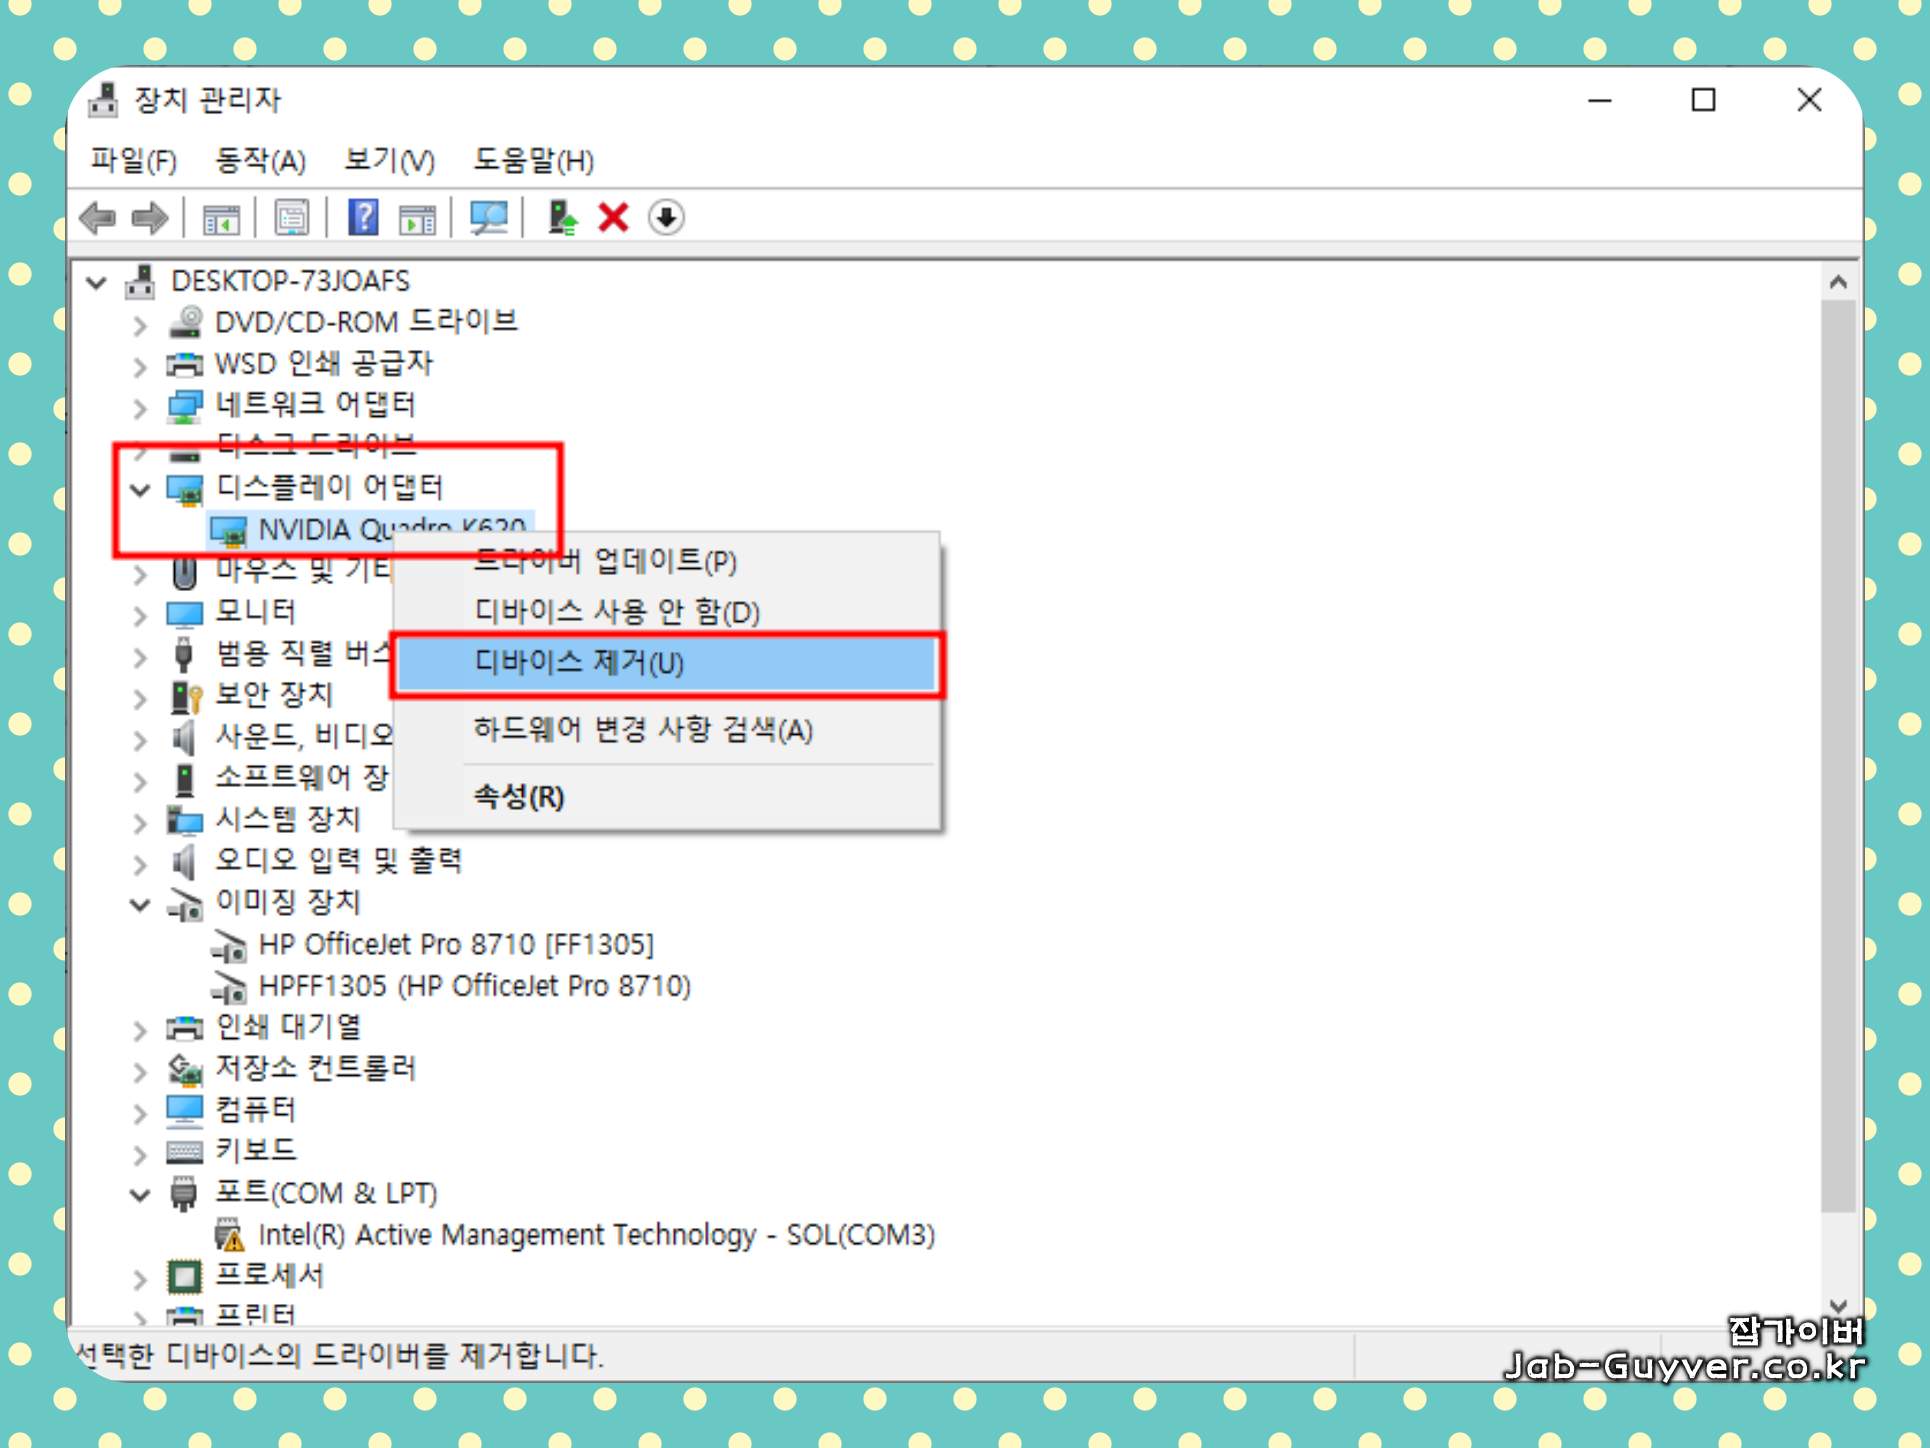Click the scrollbar down arrow at bottom right
This screenshot has width=1930, height=1448.
pyautogui.click(x=1840, y=1305)
